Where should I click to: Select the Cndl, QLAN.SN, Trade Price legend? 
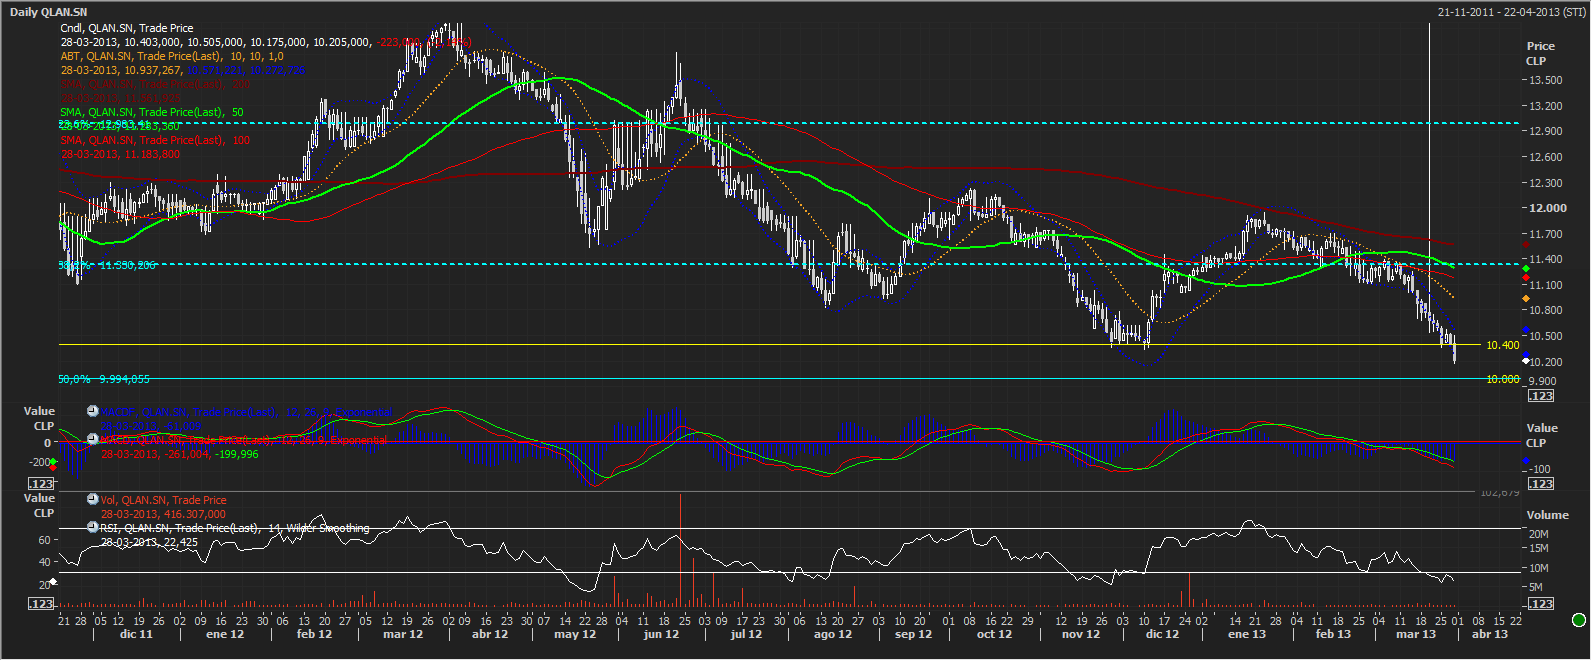[127, 28]
